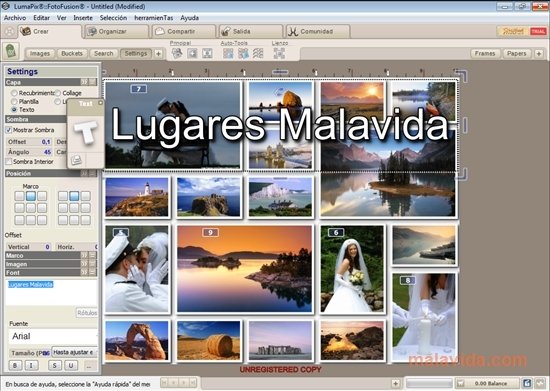
Task: Open the Inserte menu
Action: tap(83, 18)
